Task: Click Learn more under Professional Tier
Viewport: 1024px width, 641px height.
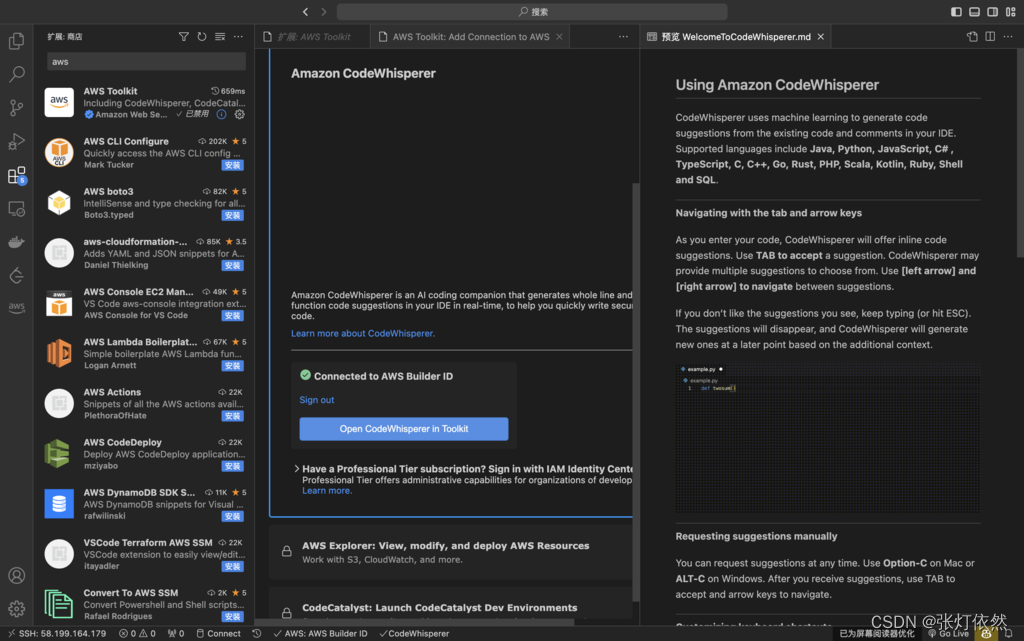Action: pyautogui.click(x=327, y=490)
